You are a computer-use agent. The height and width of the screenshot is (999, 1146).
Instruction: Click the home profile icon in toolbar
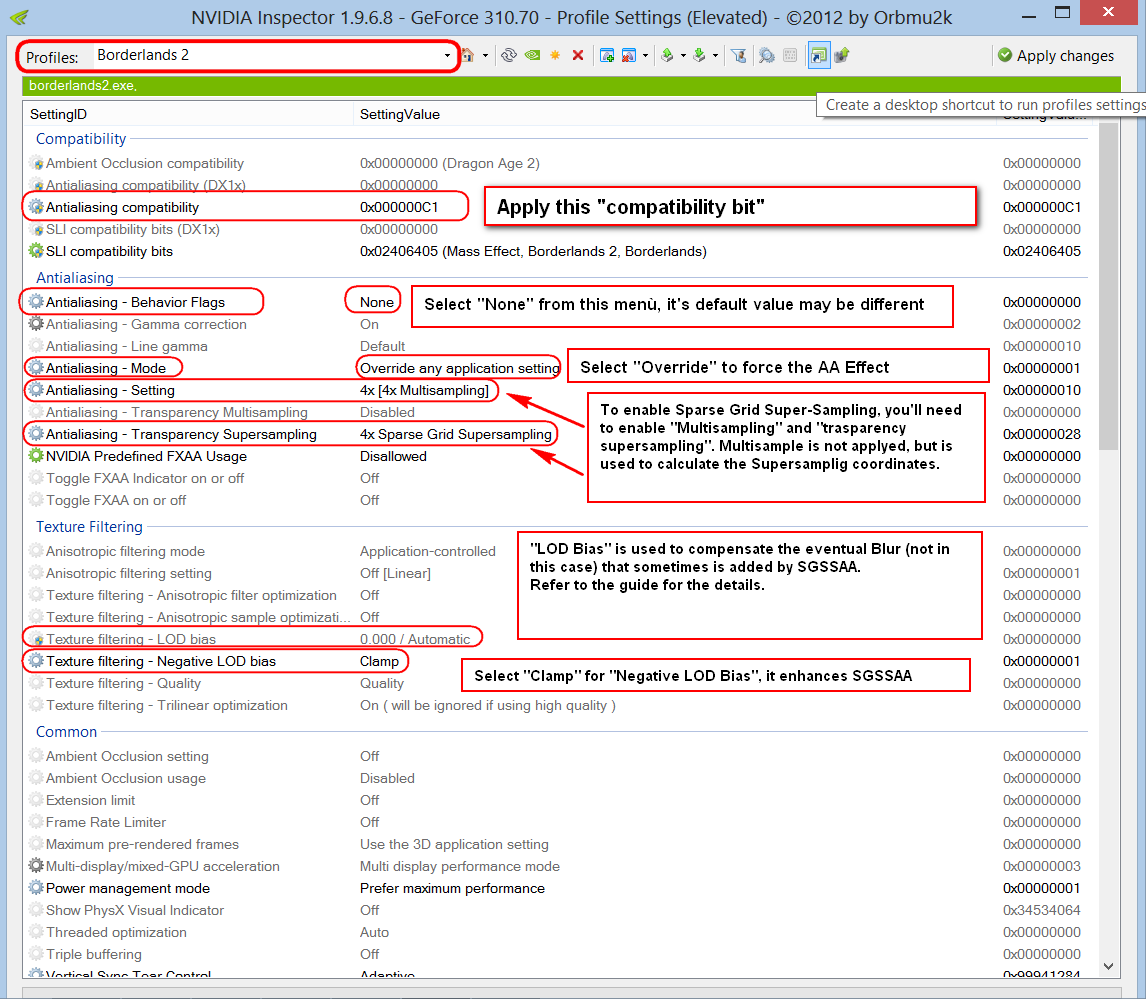468,56
